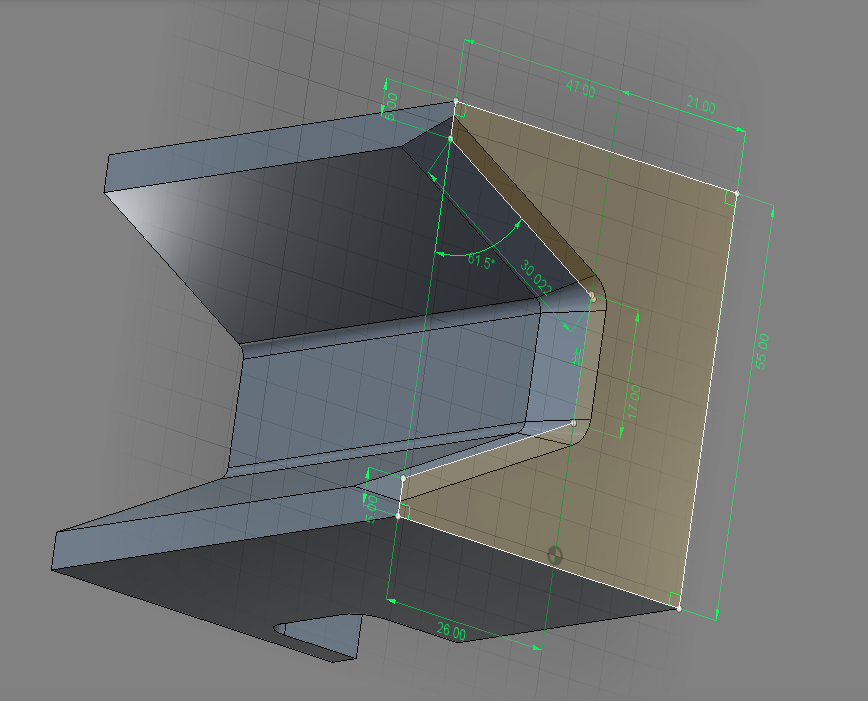Click the sketch point at the 55.00 line's lower end

point(680,608)
